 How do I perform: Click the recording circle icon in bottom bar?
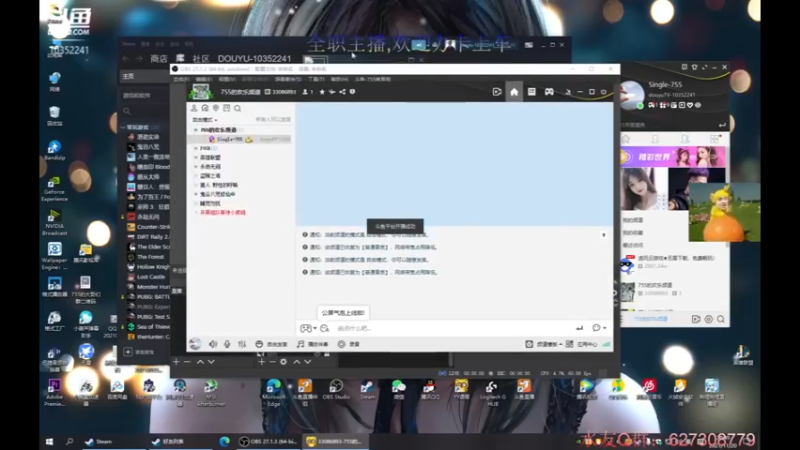pos(341,344)
